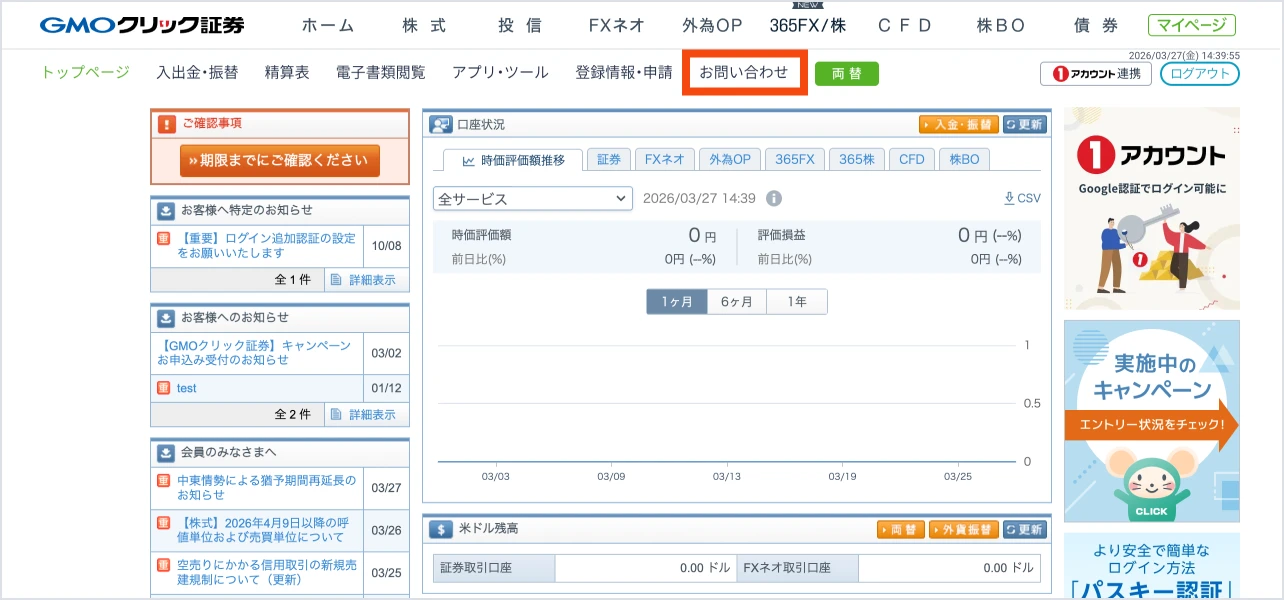Viewport: 1284px width, 600px height.
Task: Download account data via CSV icon
Action: 1022,198
